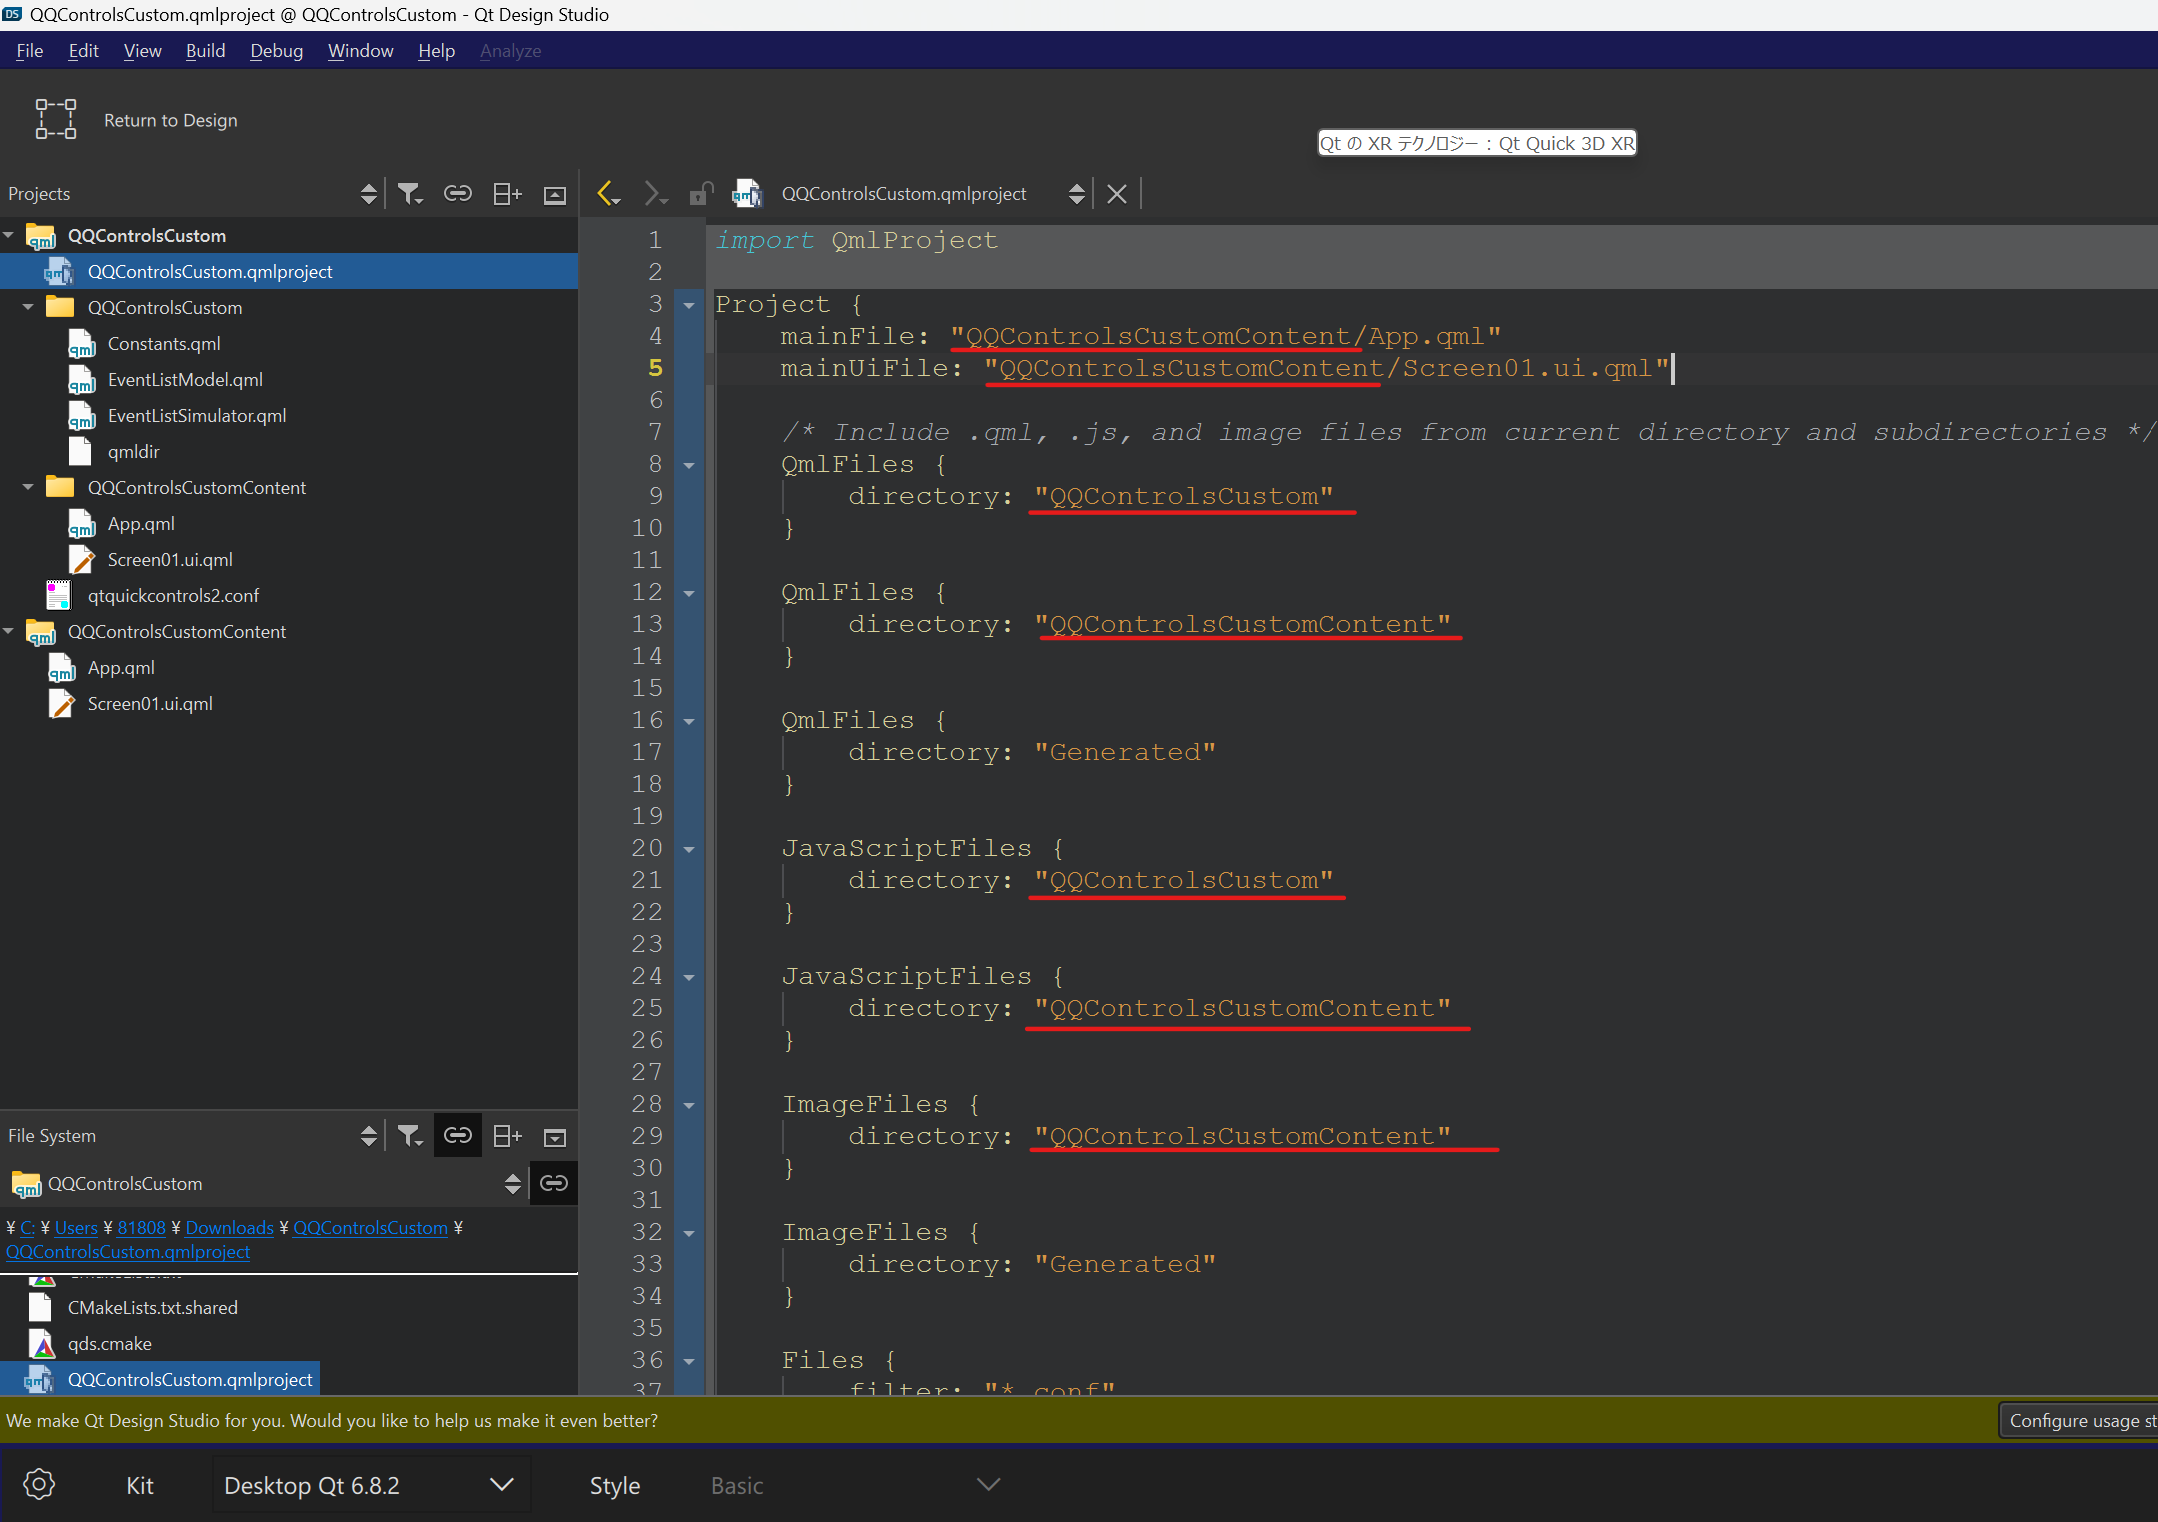The height and width of the screenshot is (1522, 2158).
Task: Open the Build menu
Action: click(x=205, y=50)
